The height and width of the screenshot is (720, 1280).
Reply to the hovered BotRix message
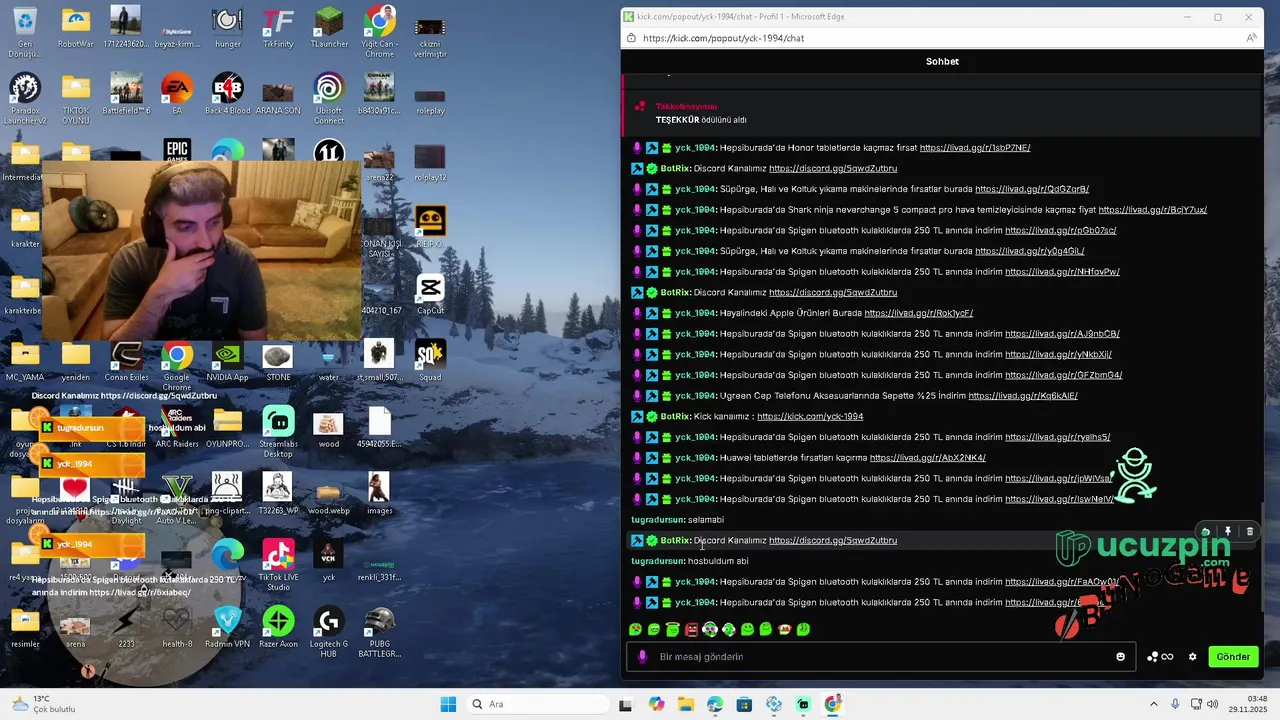pyautogui.click(x=1205, y=532)
